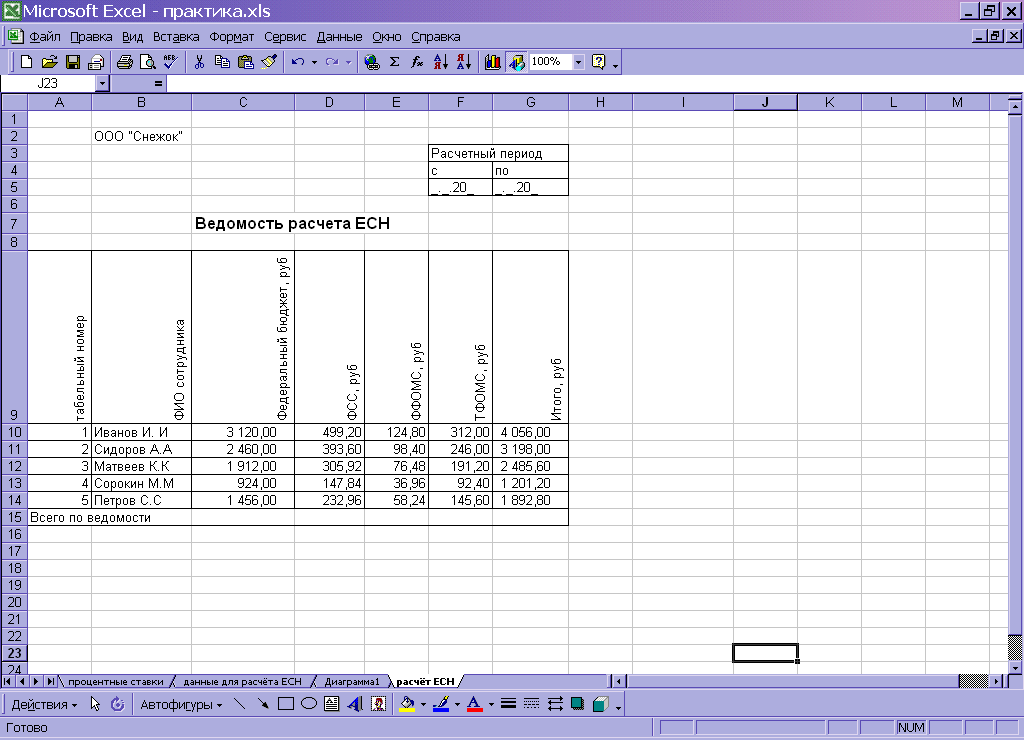Create a new workbook with the New icon
Viewport: 1024px width, 740px height.
pos(26,62)
